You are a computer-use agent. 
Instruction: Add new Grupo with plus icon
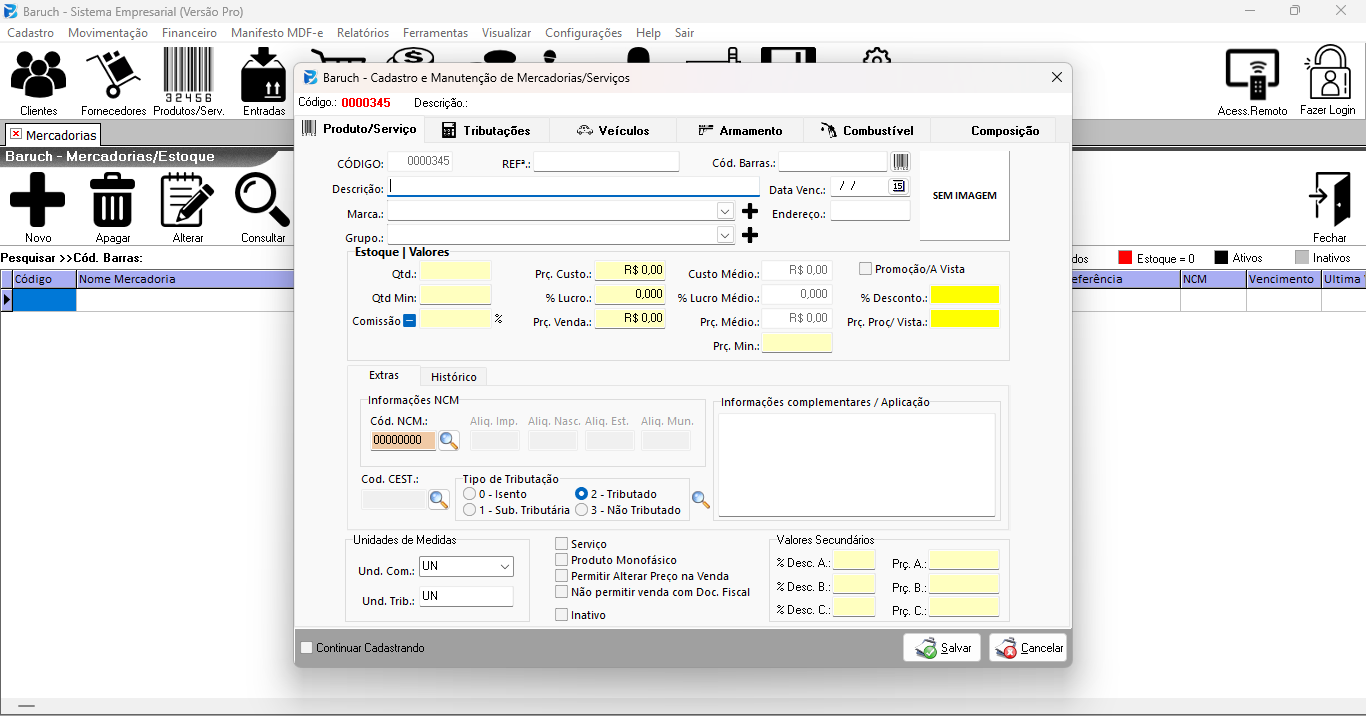pos(750,235)
